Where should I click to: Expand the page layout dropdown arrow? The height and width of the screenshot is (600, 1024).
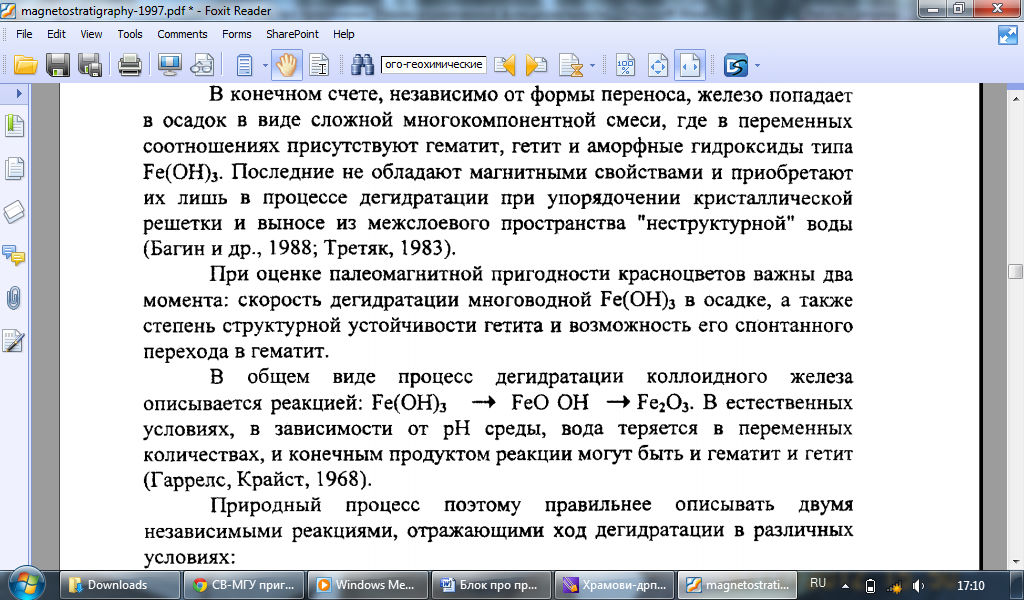pos(264,65)
